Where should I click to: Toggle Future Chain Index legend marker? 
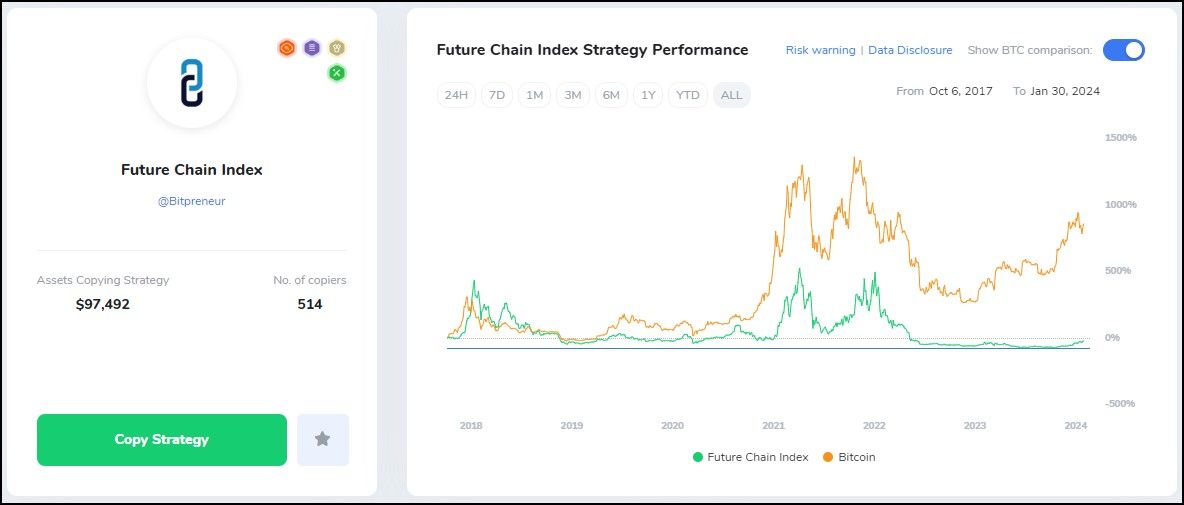698,457
